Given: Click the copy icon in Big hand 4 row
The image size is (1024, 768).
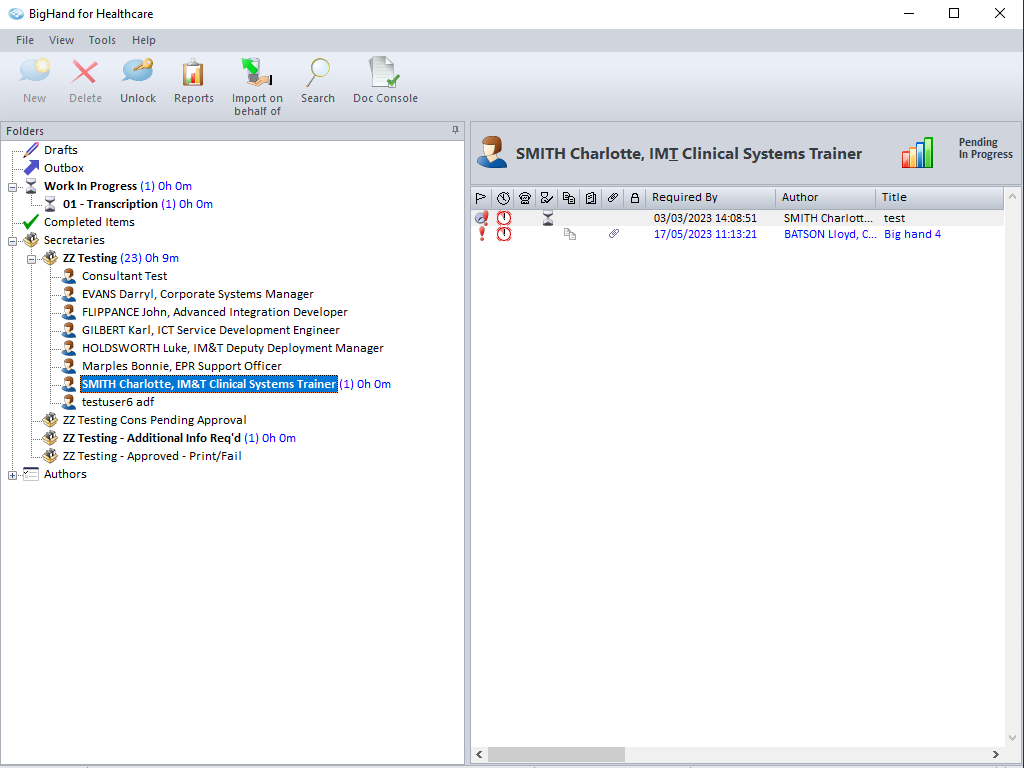Looking at the screenshot, I should coord(570,234).
